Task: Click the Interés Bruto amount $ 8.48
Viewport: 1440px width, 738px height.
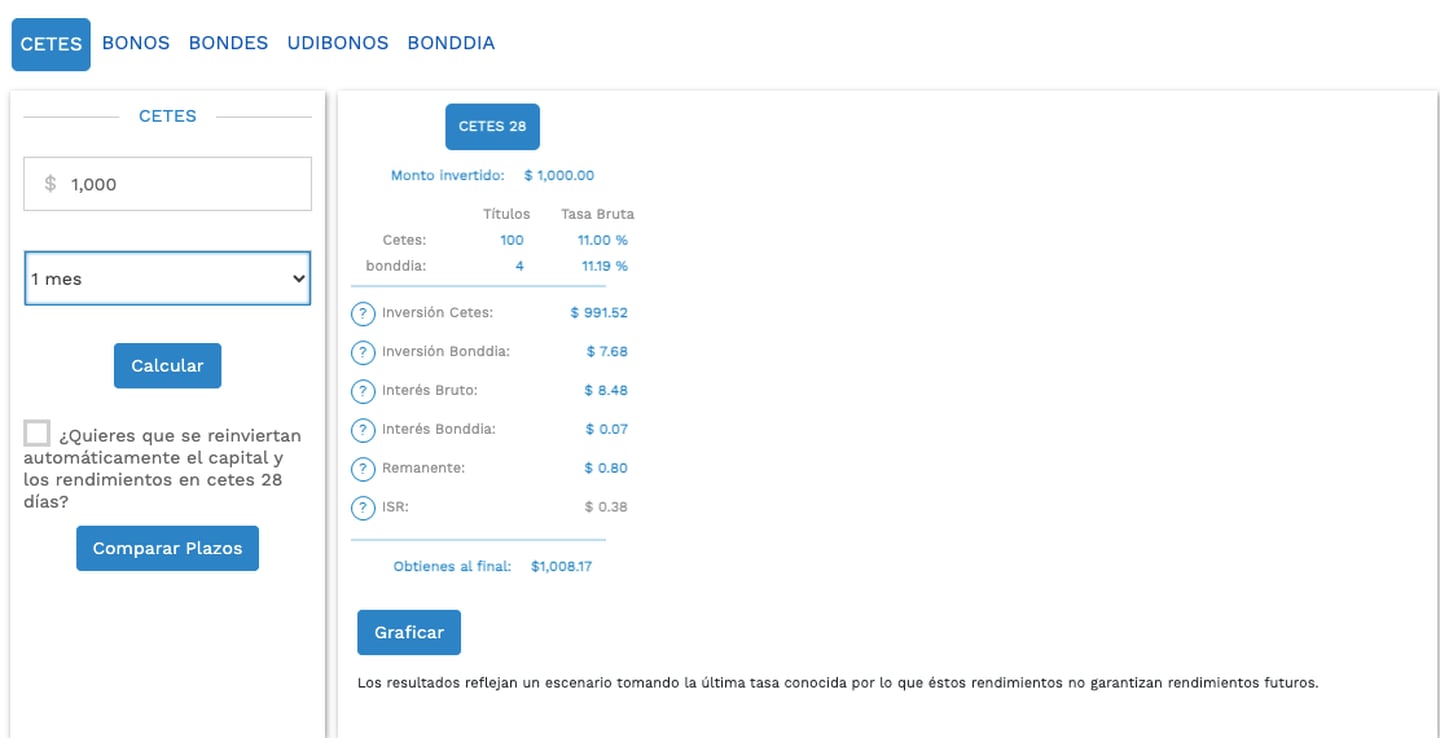Action: click(606, 391)
